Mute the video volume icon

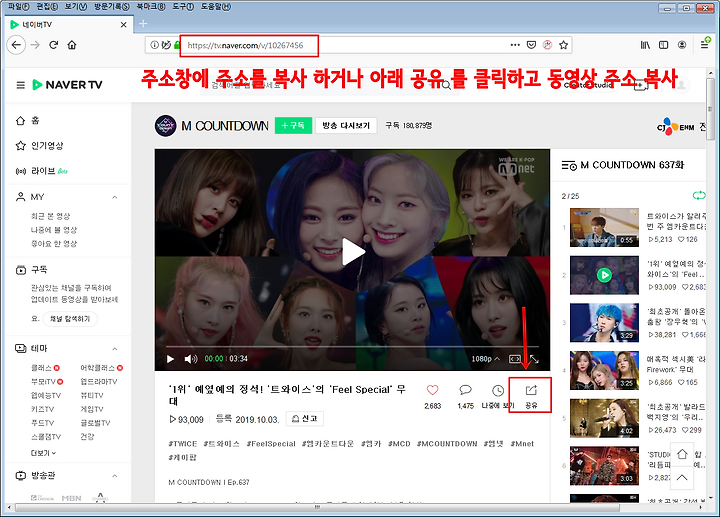(x=191, y=359)
